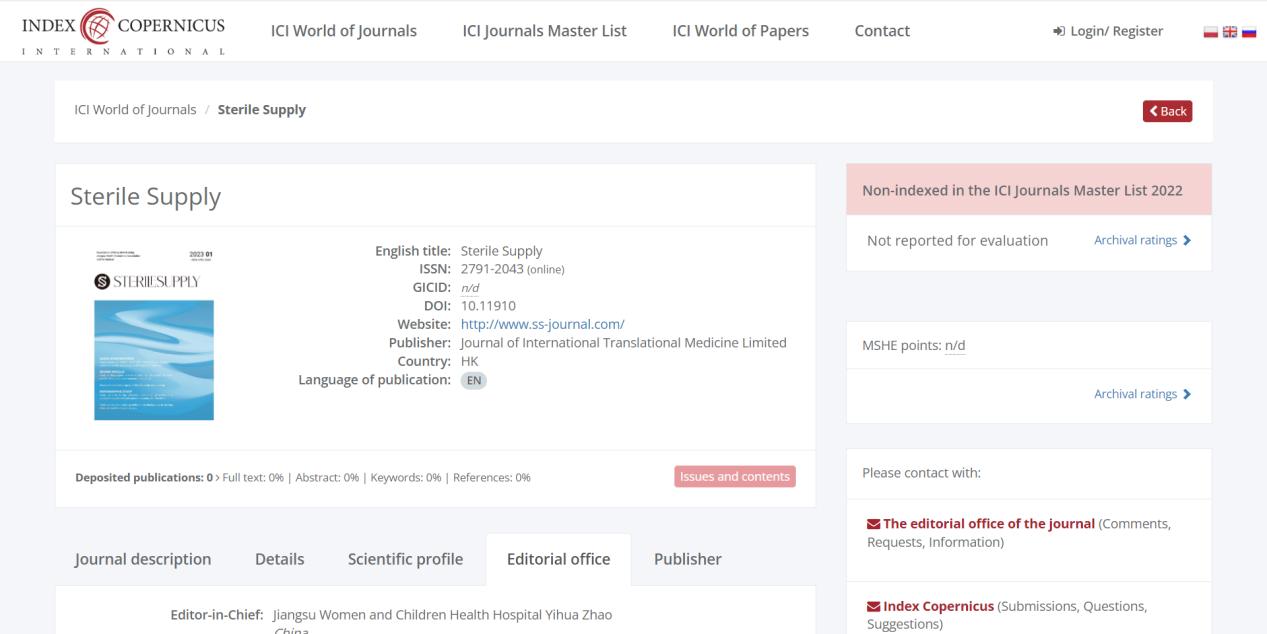Click the bold Sterile Supply breadcrumb item
1267x634 pixels.
pyautogui.click(x=262, y=110)
